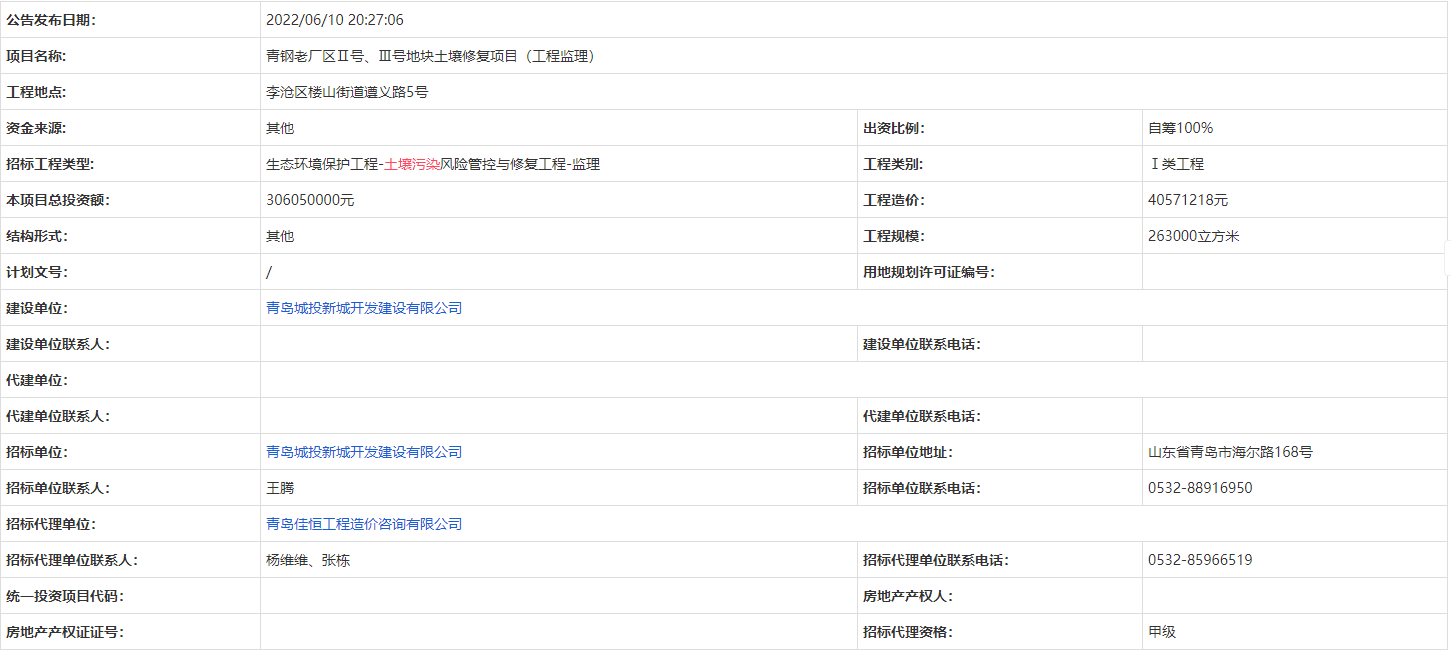This screenshot has height=650, width=1451.
Task: Click the 资金来源 value 其他
Action: coord(280,128)
